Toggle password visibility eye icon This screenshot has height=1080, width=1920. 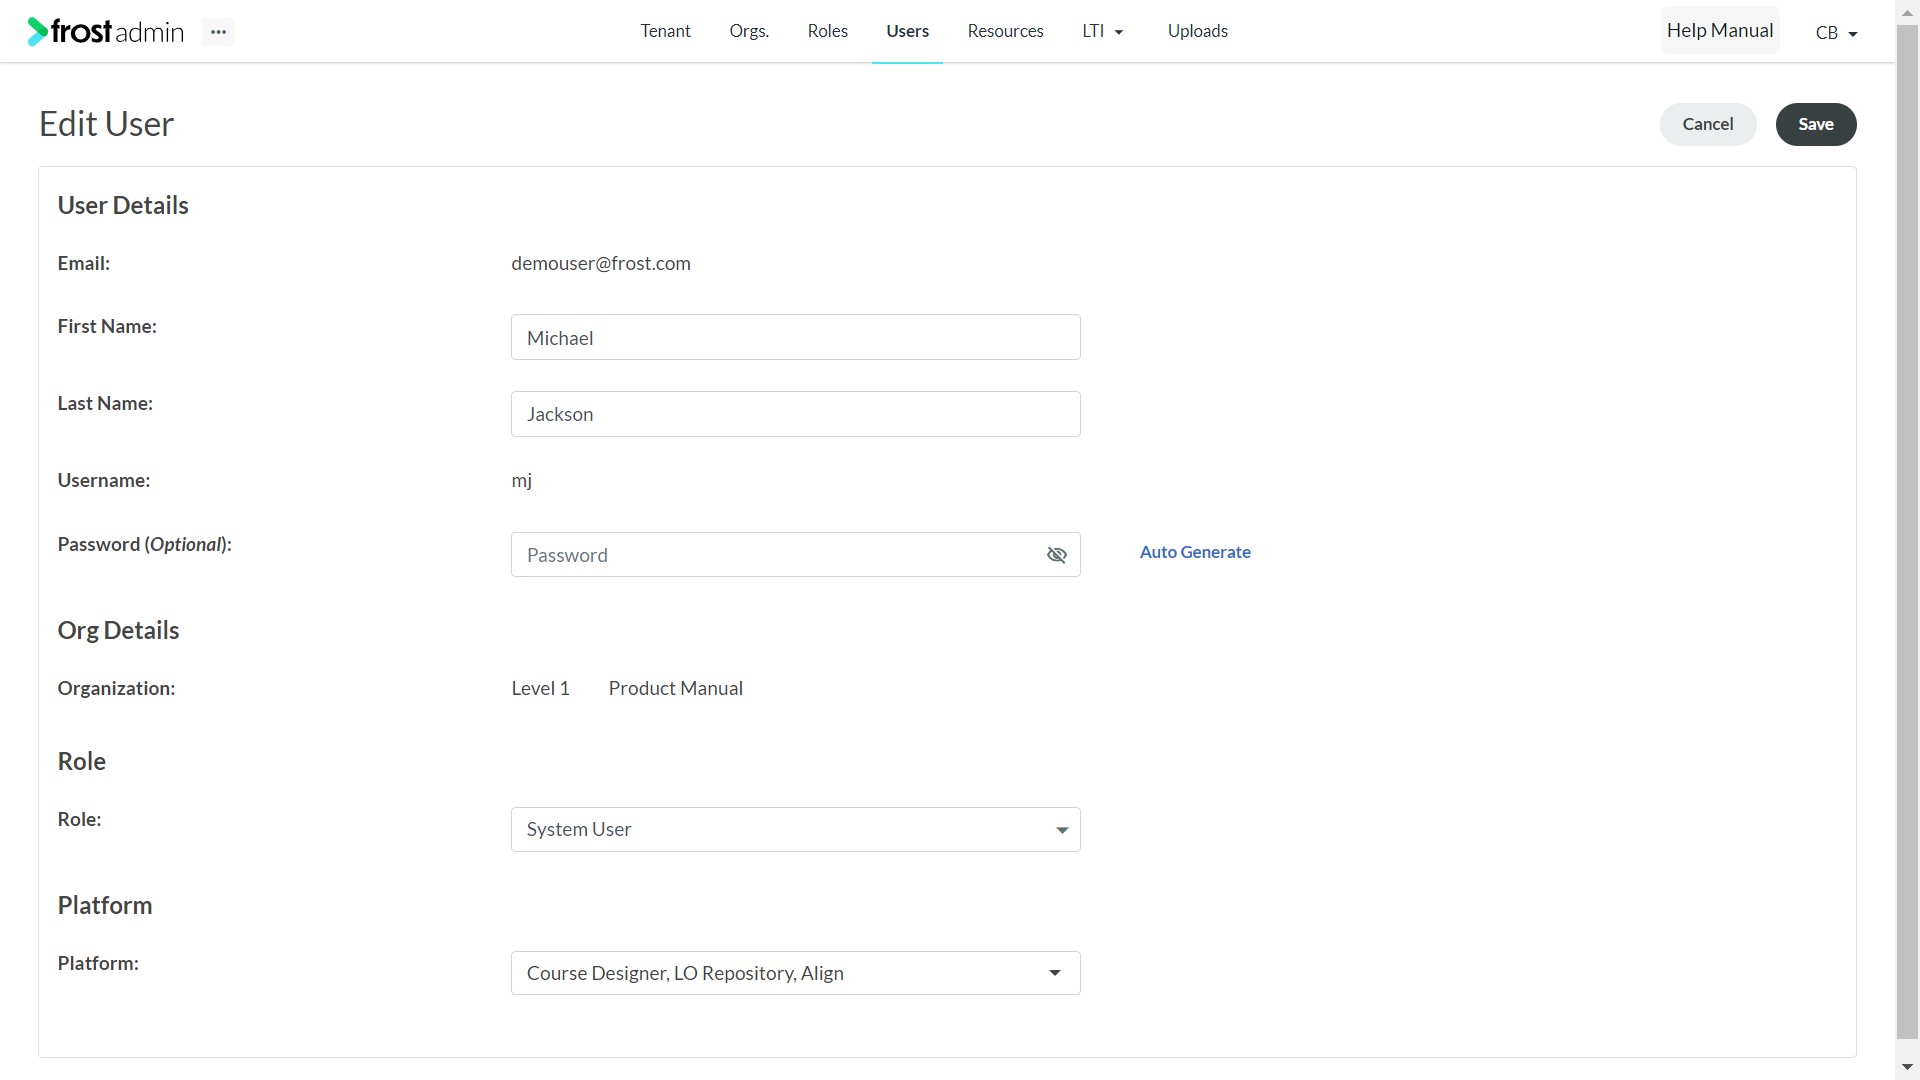point(1056,555)
